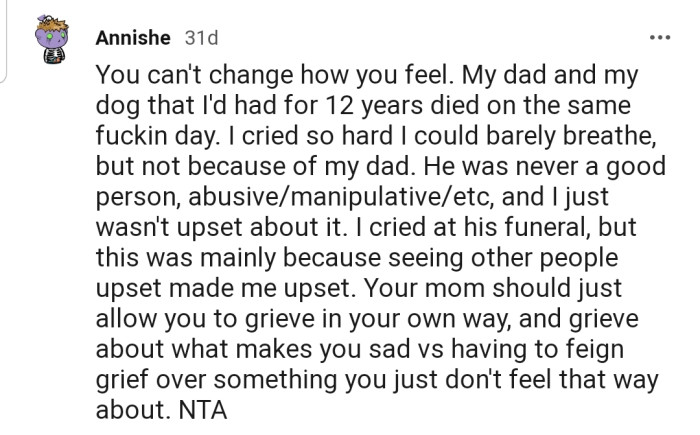Screen dimensions: 700x435
Task: Open the three-dot comment options menu
Action: click(x=659, y=38)
